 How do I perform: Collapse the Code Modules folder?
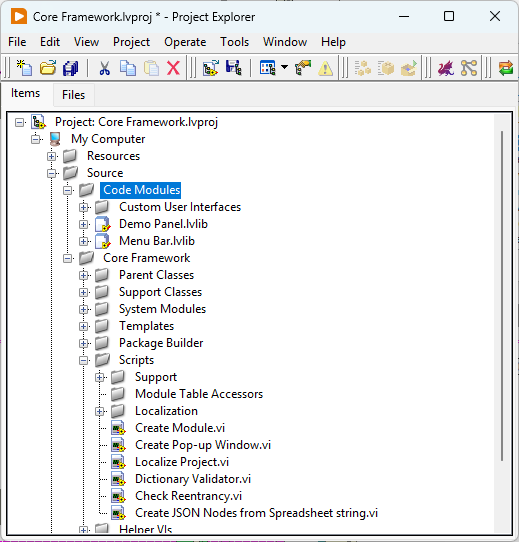[x=67, y=190]
